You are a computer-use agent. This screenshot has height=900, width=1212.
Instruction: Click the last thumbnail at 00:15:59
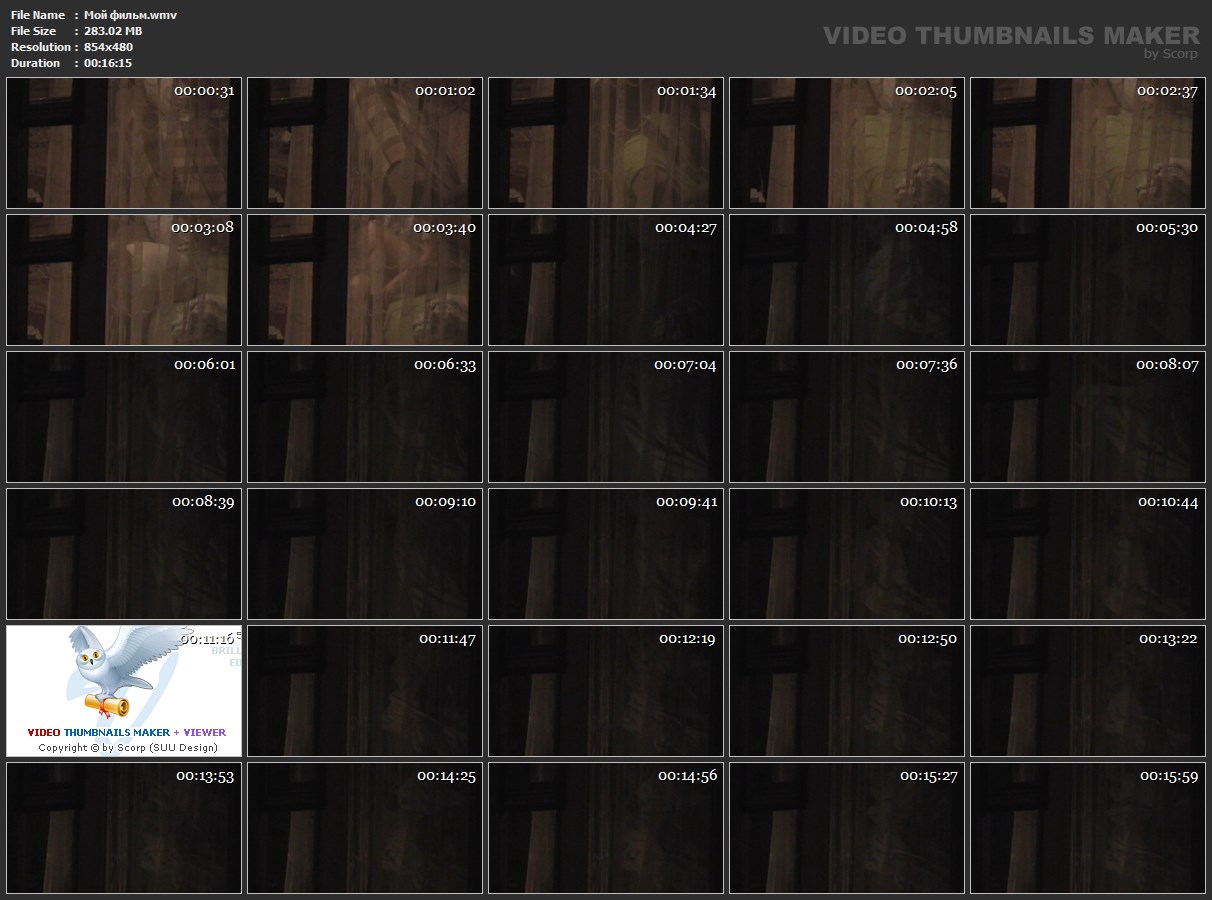click(1088, 828)
